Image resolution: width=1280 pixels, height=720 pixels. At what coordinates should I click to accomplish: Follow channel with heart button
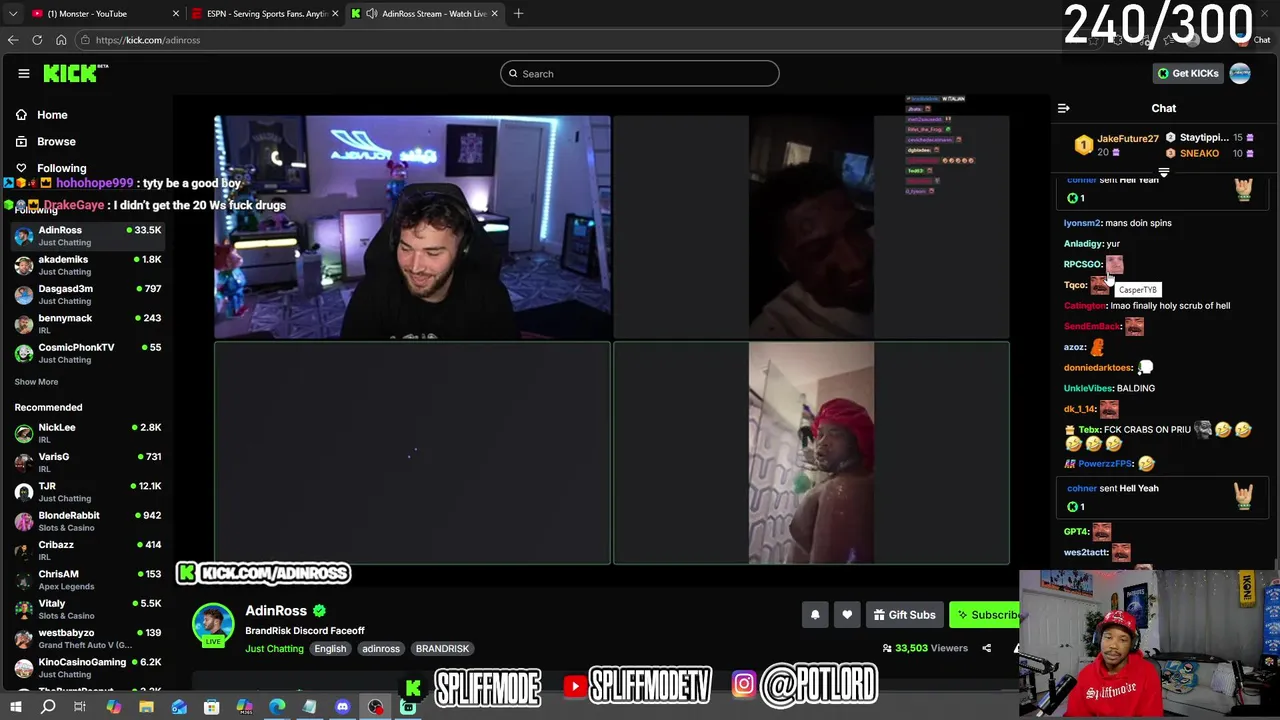pos(847,615)
